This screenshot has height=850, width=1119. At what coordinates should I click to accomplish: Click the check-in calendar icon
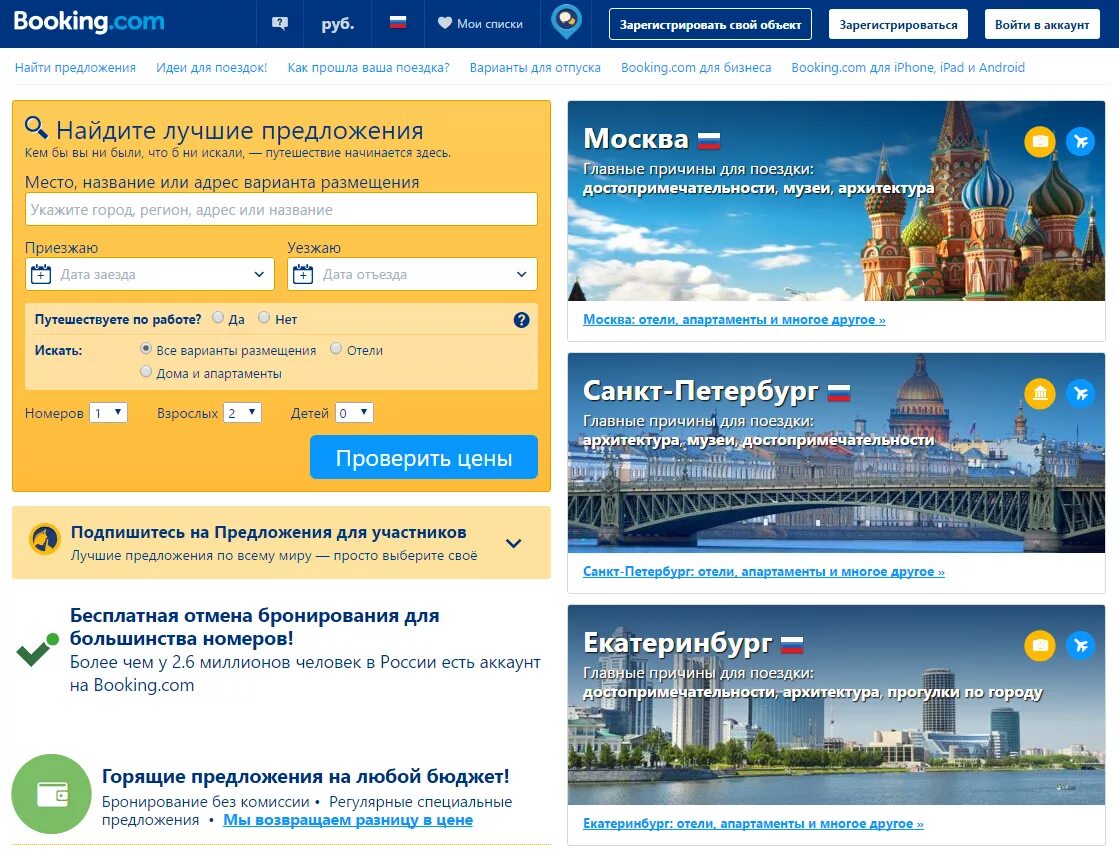pos(41,274)
